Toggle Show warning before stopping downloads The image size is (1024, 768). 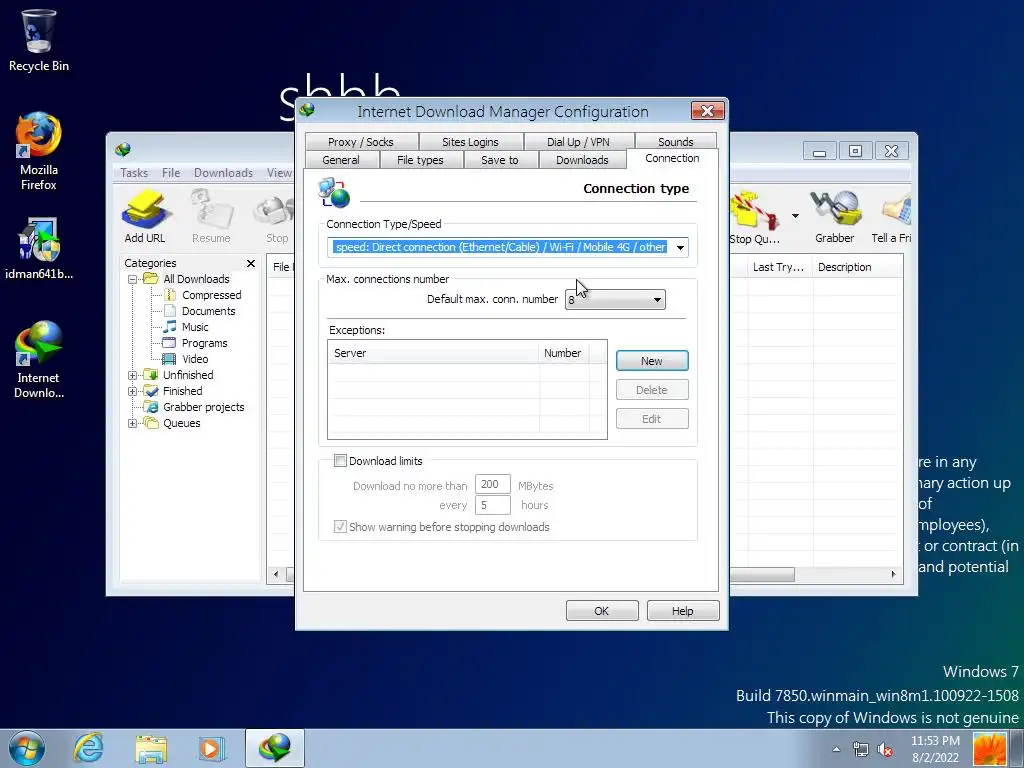pos(340,527)
